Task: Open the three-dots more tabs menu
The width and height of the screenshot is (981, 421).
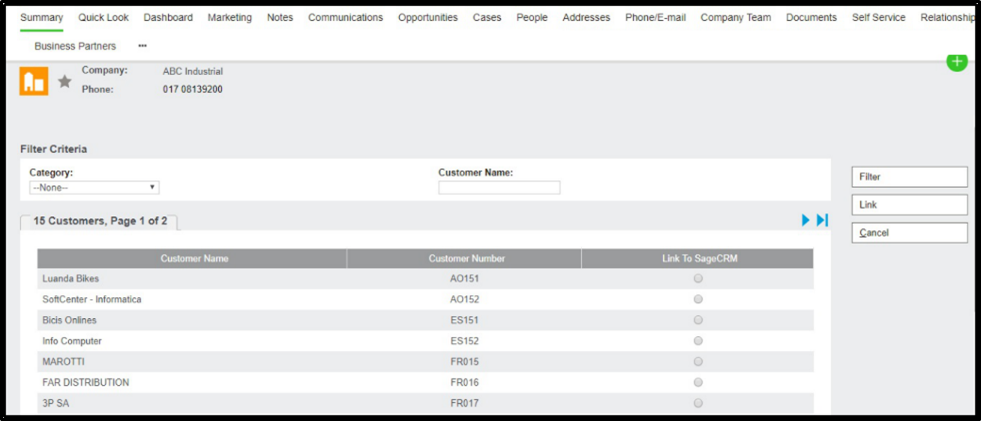Action: click(142, 46)
